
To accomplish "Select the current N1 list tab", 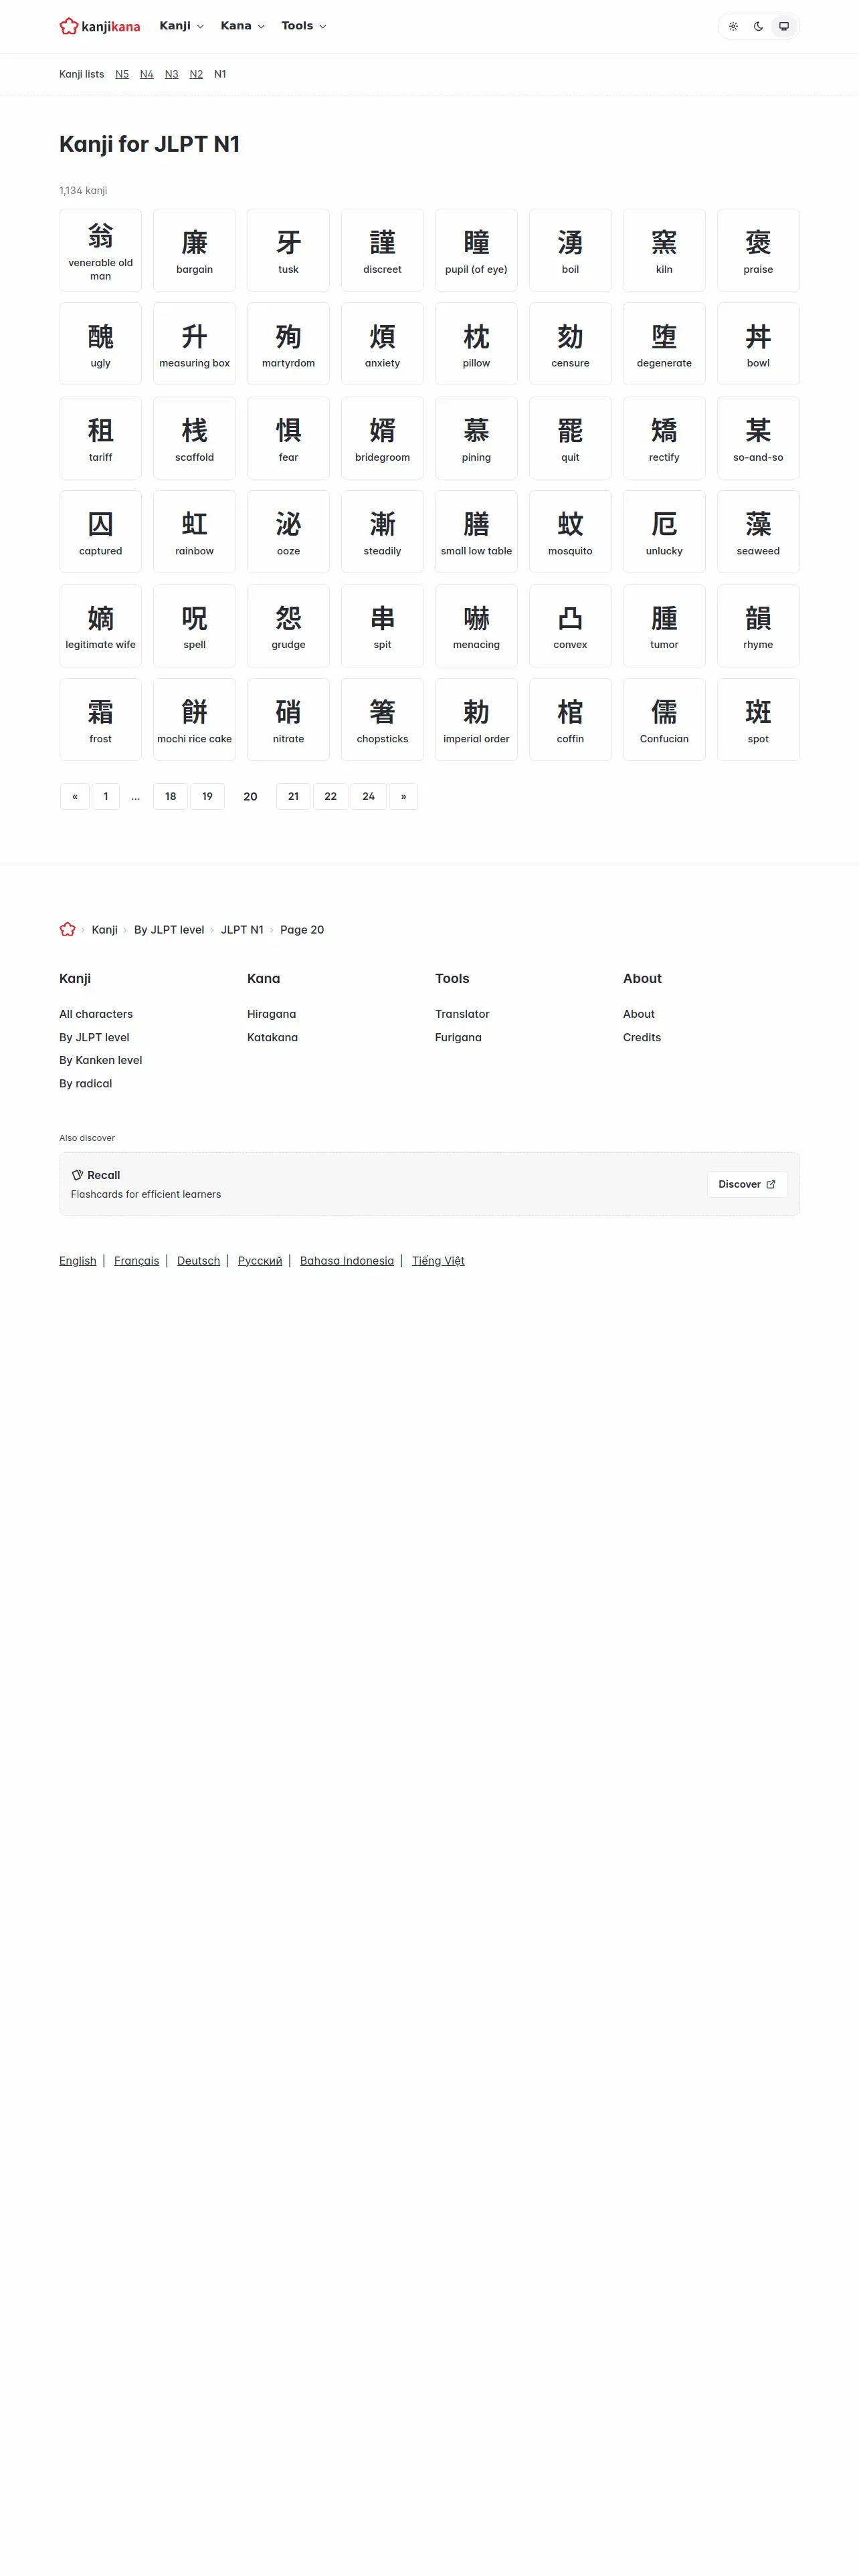I will [x=220, y=74].
